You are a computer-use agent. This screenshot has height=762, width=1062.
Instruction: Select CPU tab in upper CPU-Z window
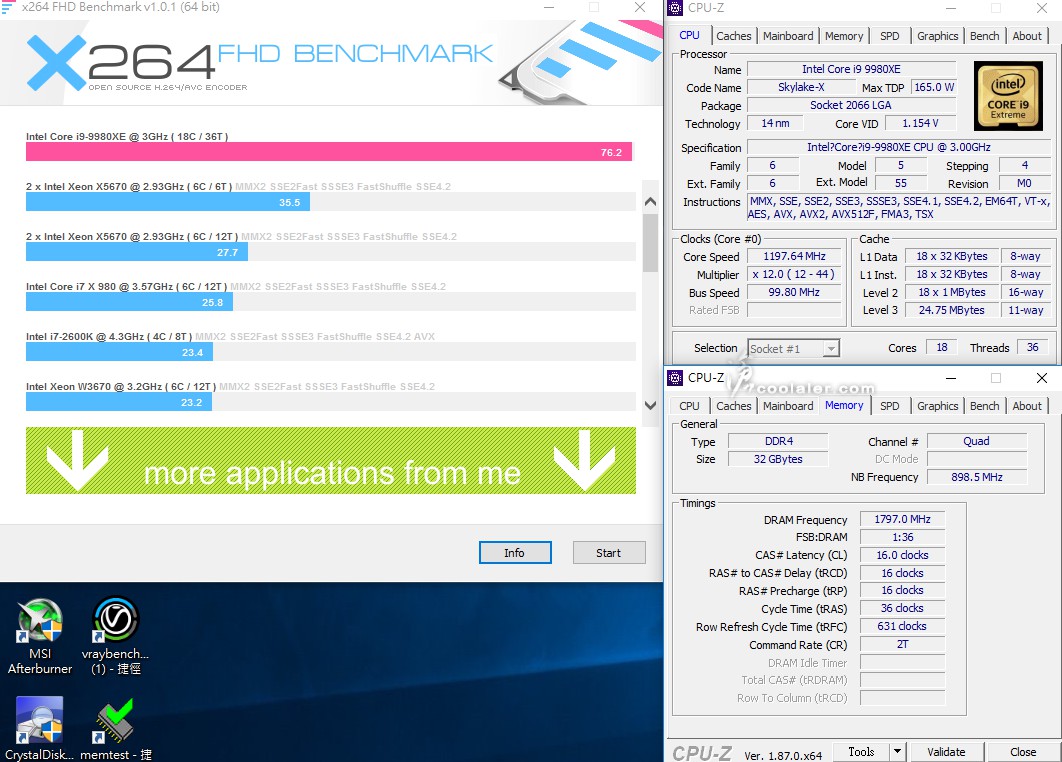click(x=689, y=35)
